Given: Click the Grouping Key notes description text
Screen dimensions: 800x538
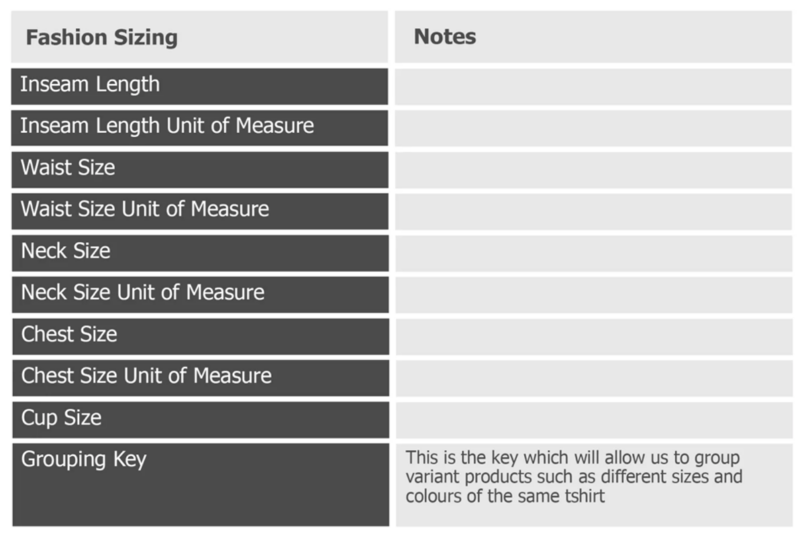Looking at the screenshot, I should click(x=573, y=477).
